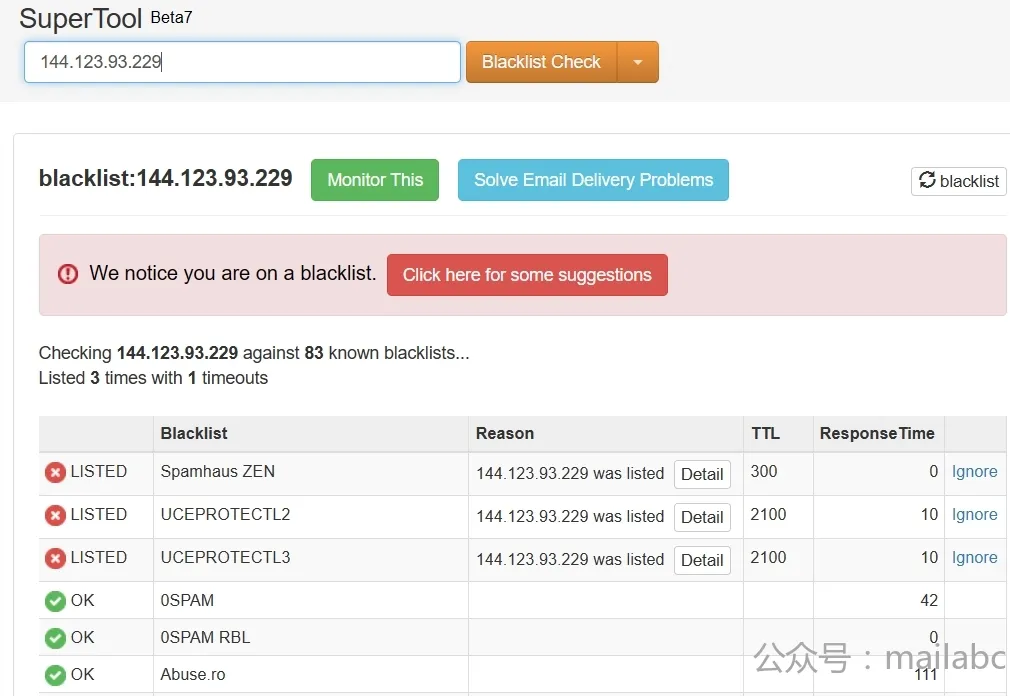The image size is (1010, 696).
Task: Click the red LISTED icon for UCEPROTECTL2
Action: click(55, 516)
